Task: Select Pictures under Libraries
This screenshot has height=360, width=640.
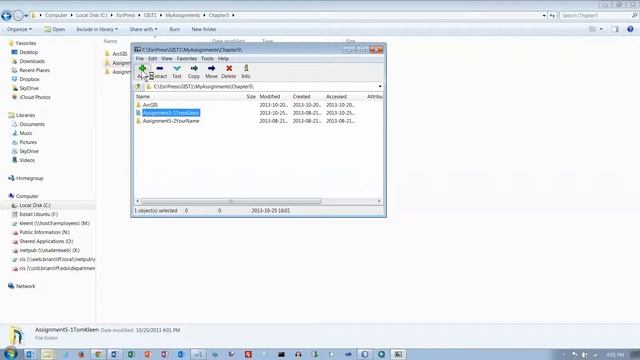Action: (x=28, y=142)
